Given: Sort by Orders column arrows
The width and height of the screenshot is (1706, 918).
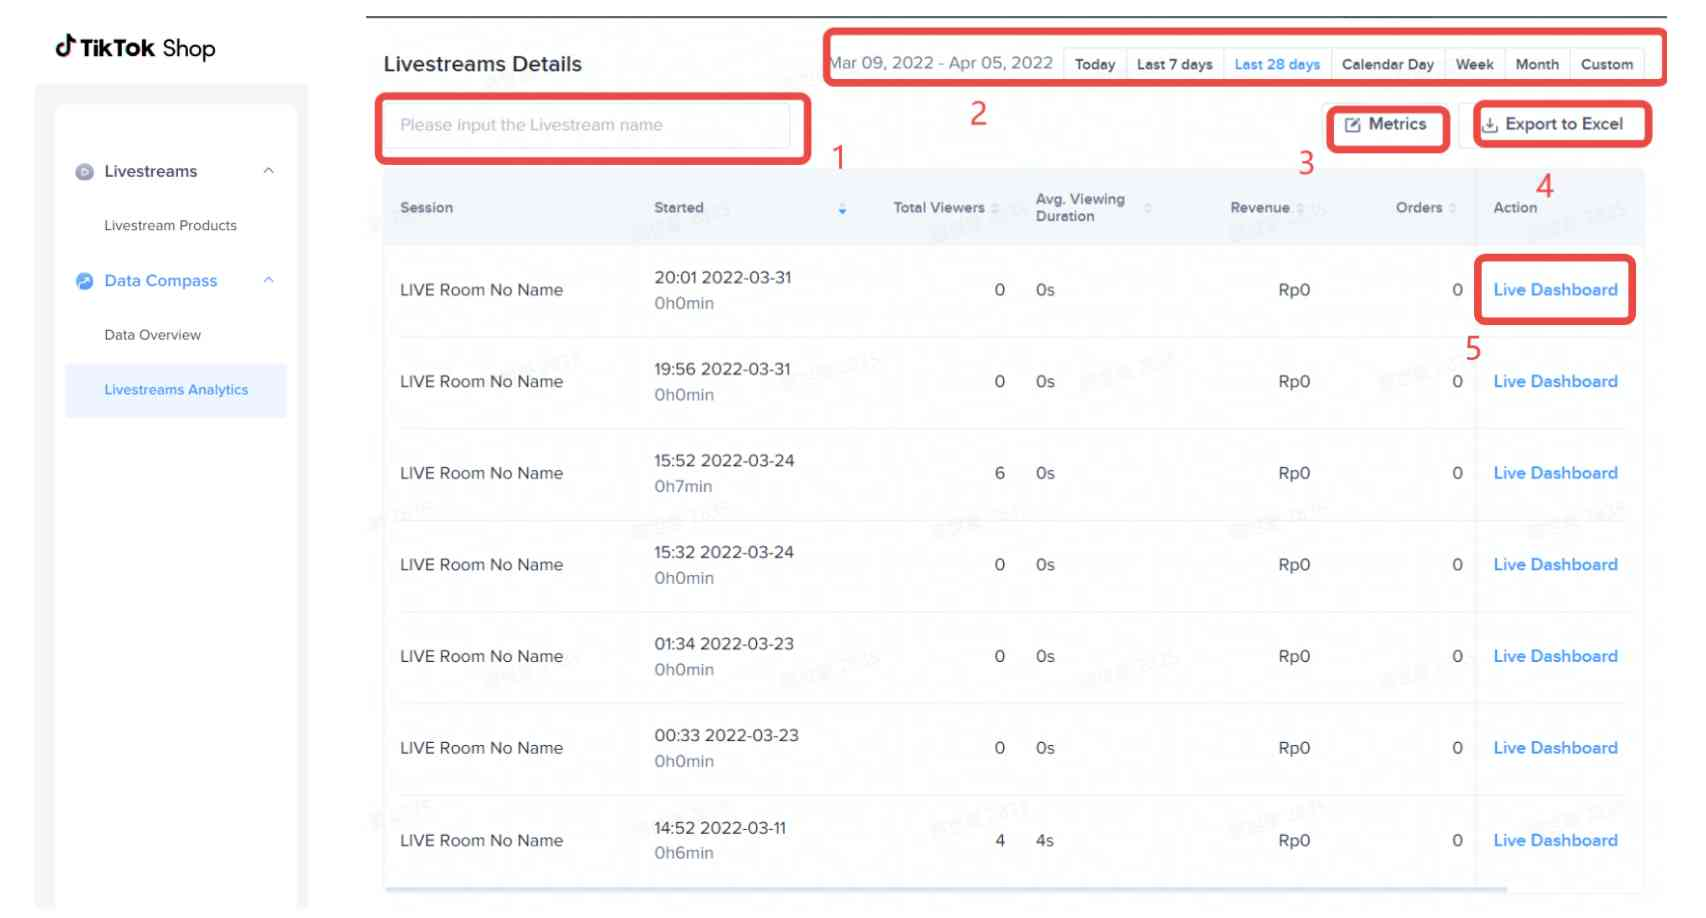Looking at the screenshot, I should [x=1452, y=208].
